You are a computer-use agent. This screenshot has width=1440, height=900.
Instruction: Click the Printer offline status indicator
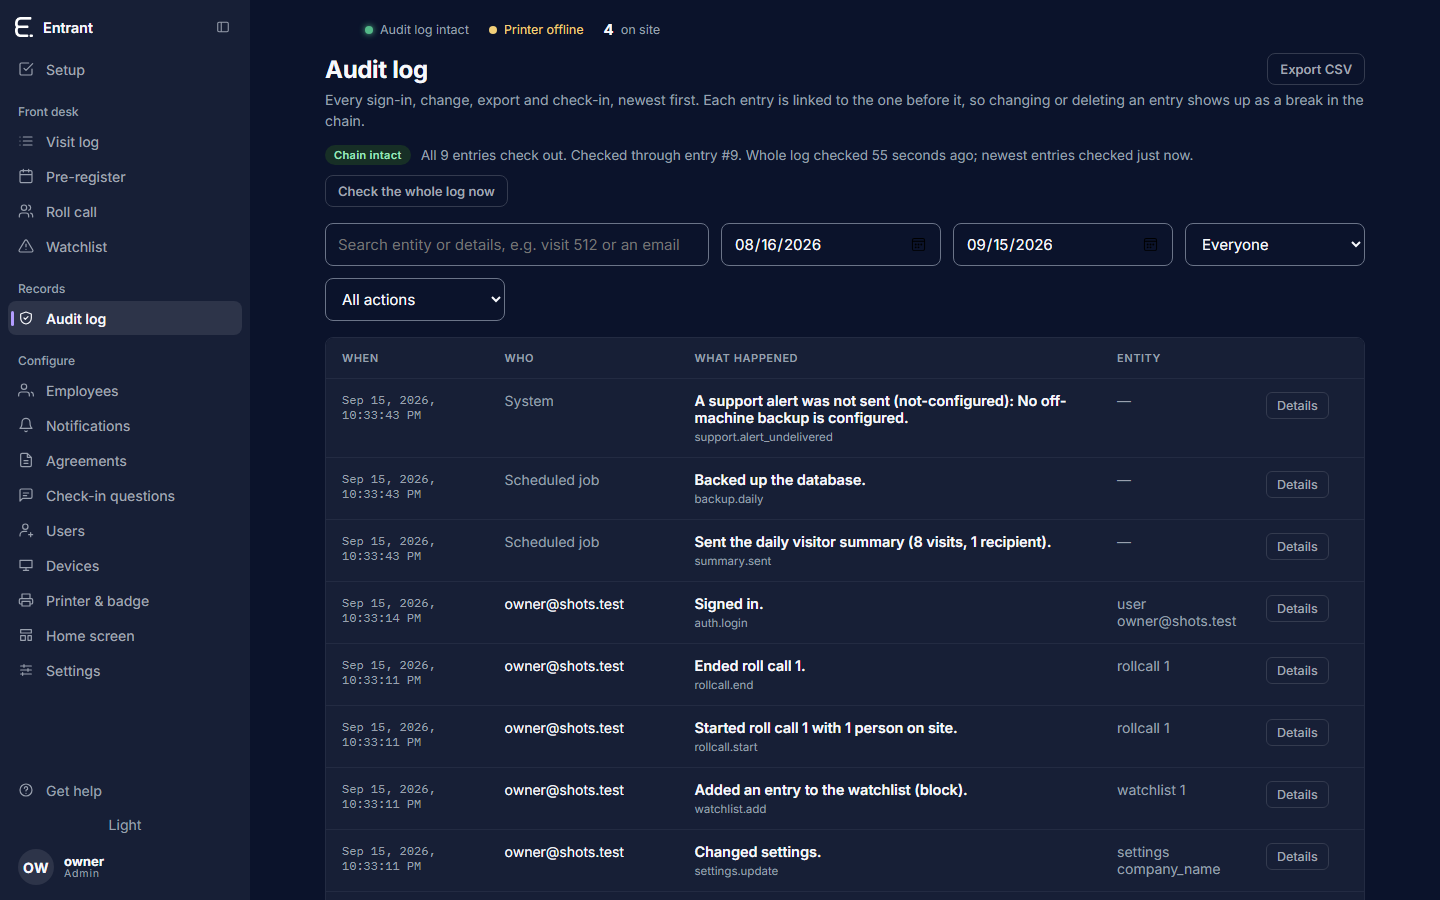pos(536,29)
